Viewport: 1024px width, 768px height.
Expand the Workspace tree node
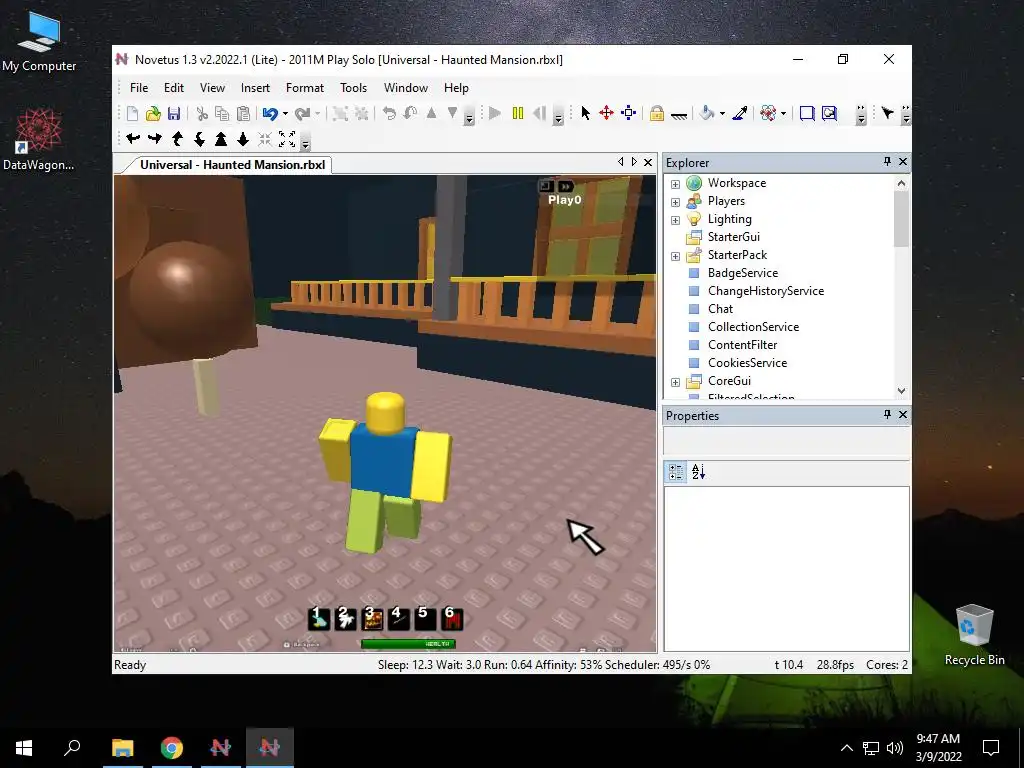pos(675,184)
